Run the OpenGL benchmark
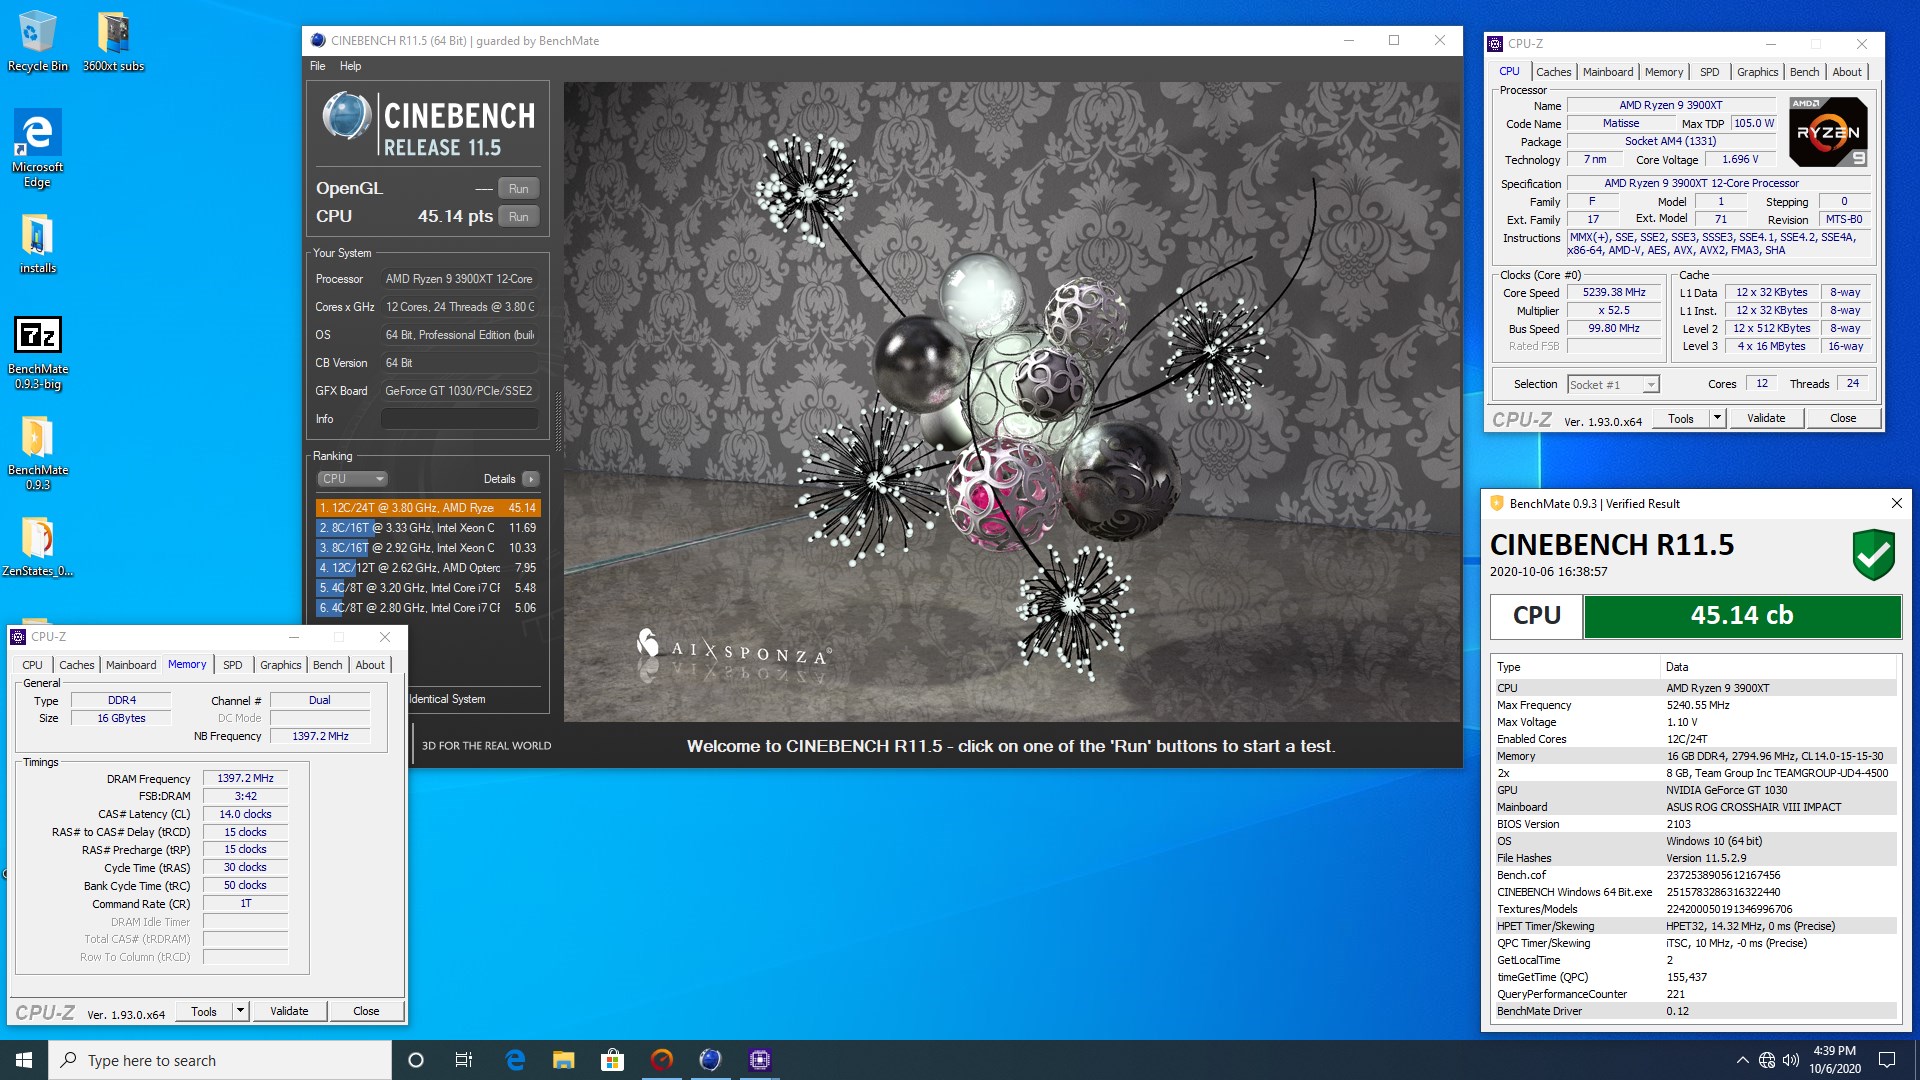The image size is (1920, 1080). click(518, 188)
